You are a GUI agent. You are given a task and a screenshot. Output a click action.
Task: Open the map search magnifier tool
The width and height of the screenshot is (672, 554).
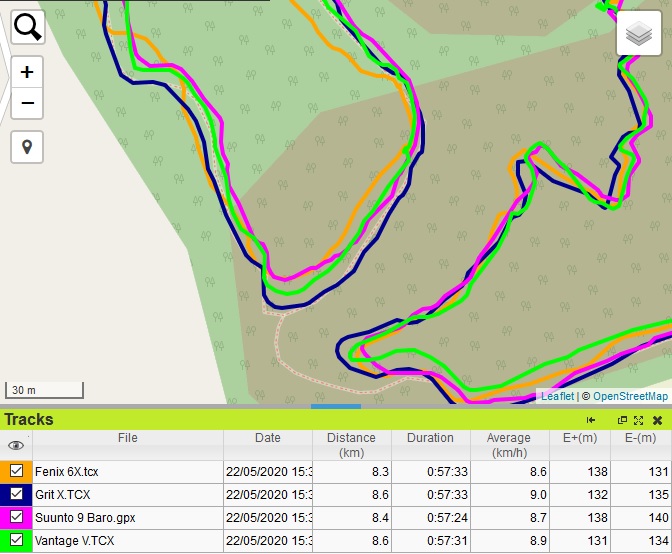(x=27, y=27)
